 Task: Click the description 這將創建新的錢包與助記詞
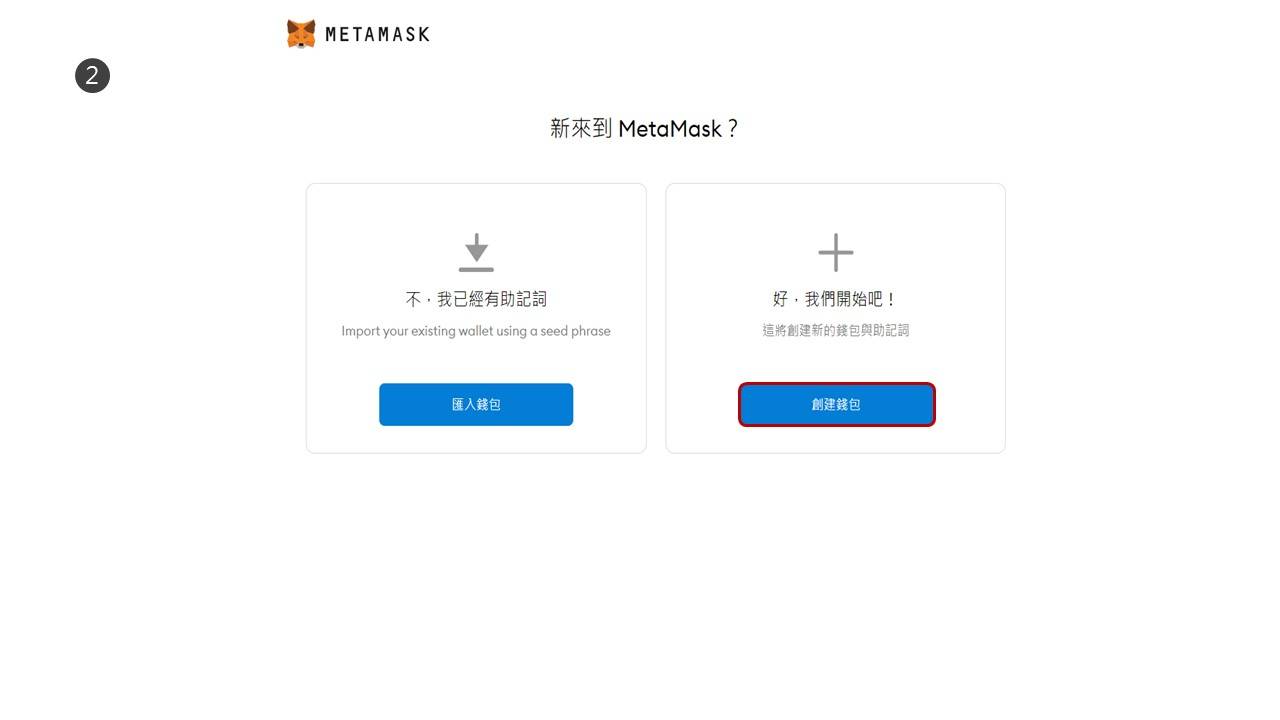click(836, 330)
